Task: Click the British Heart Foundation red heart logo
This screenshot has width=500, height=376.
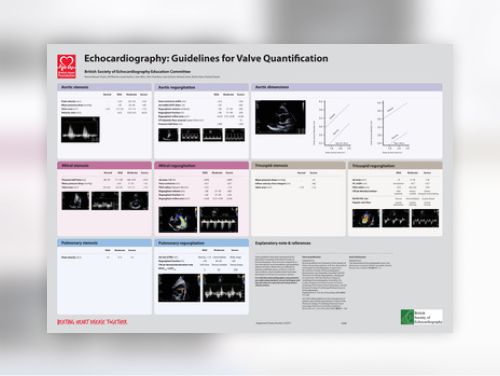Action: click(x=67, y=66)
